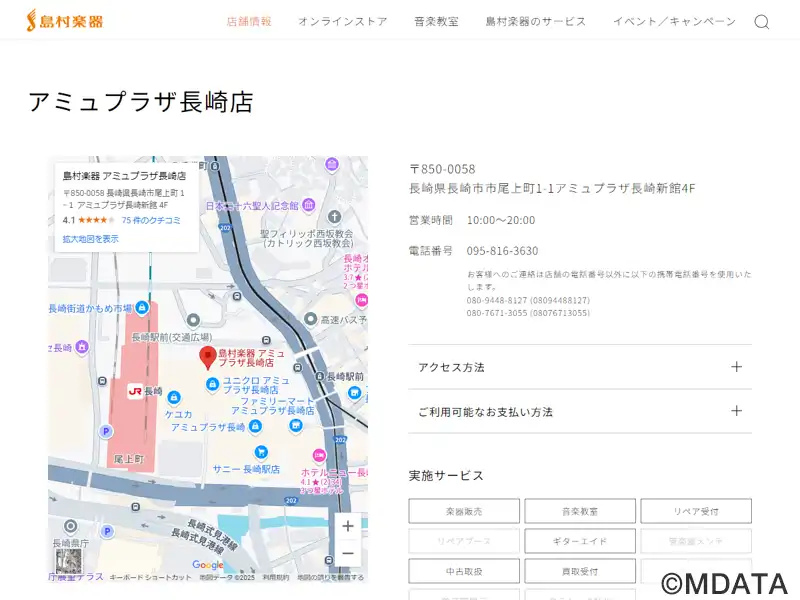Select the ケユカ shop marker

tap(174, 397)
